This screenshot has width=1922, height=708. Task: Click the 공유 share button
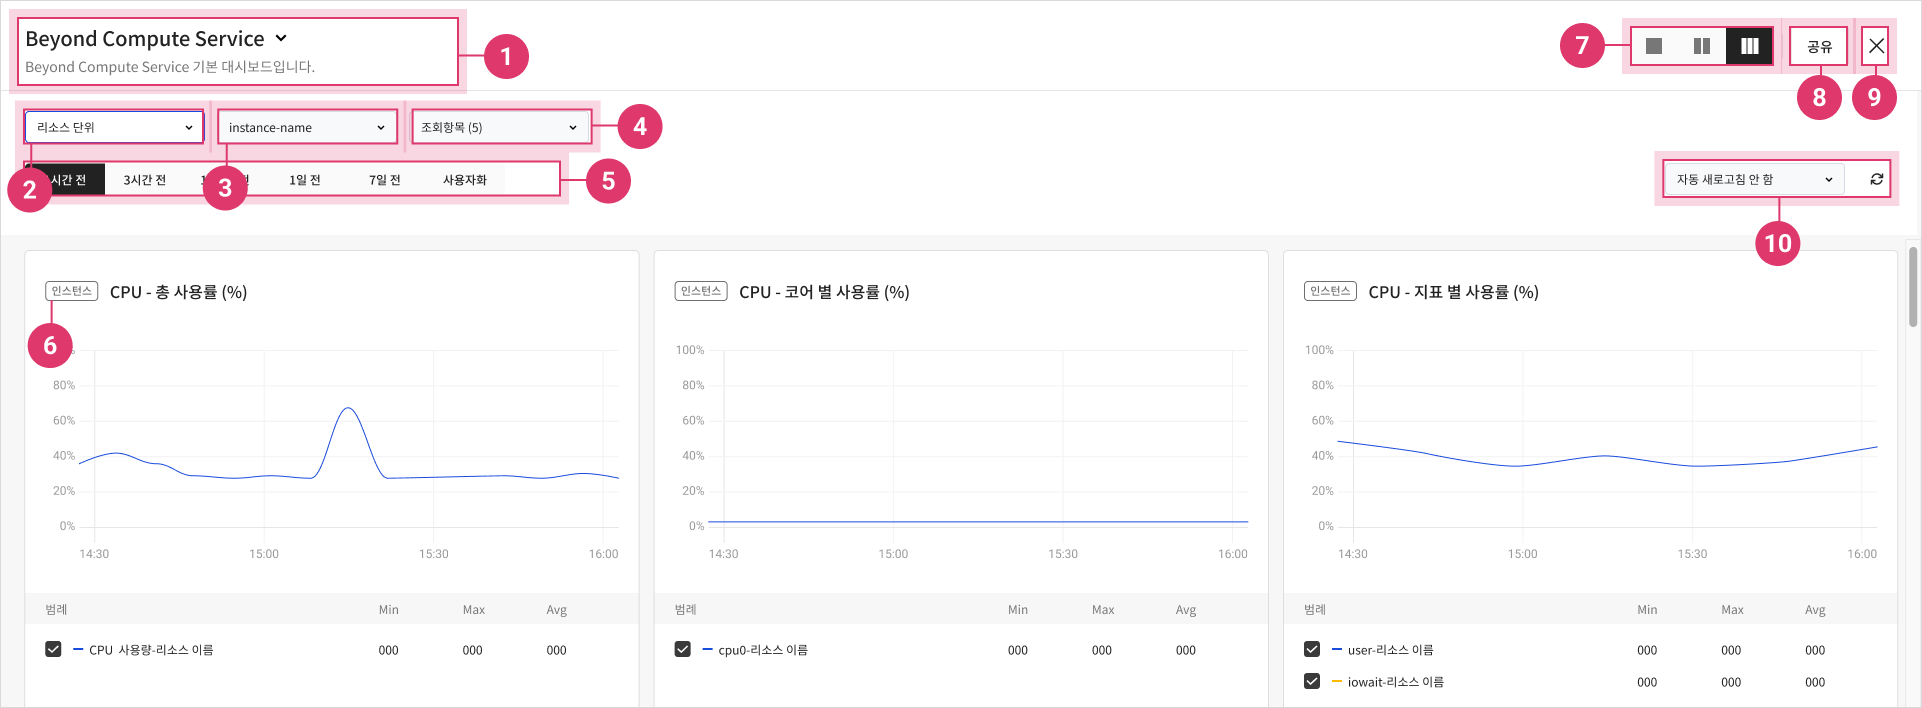pyautogui.click(x=1819, y=46)
